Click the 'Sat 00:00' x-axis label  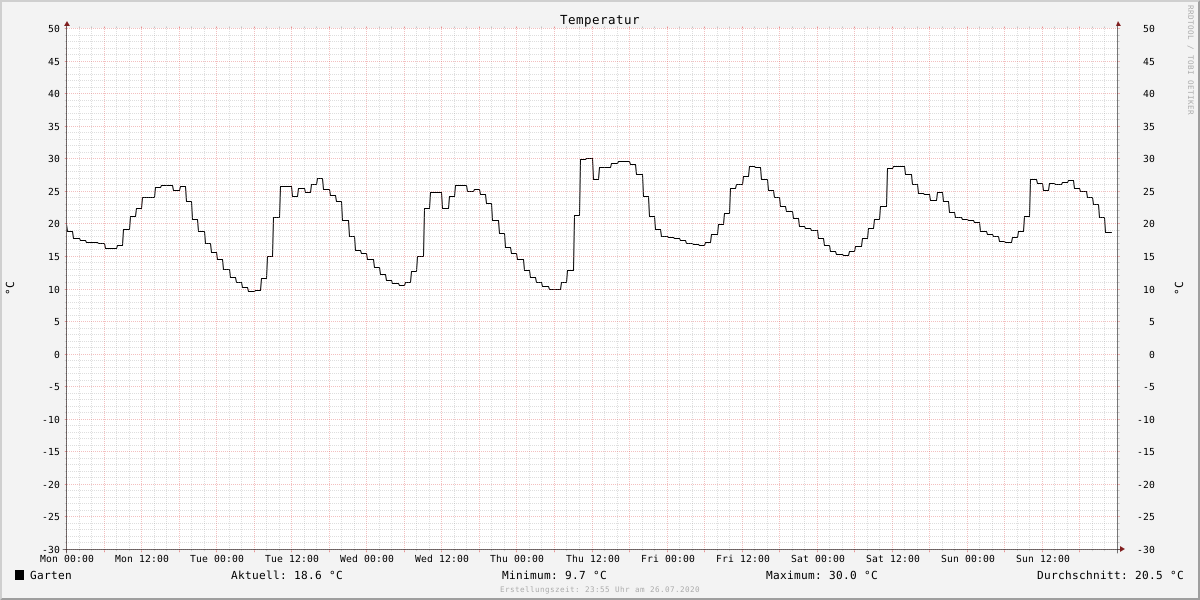[x=818, y=559]
